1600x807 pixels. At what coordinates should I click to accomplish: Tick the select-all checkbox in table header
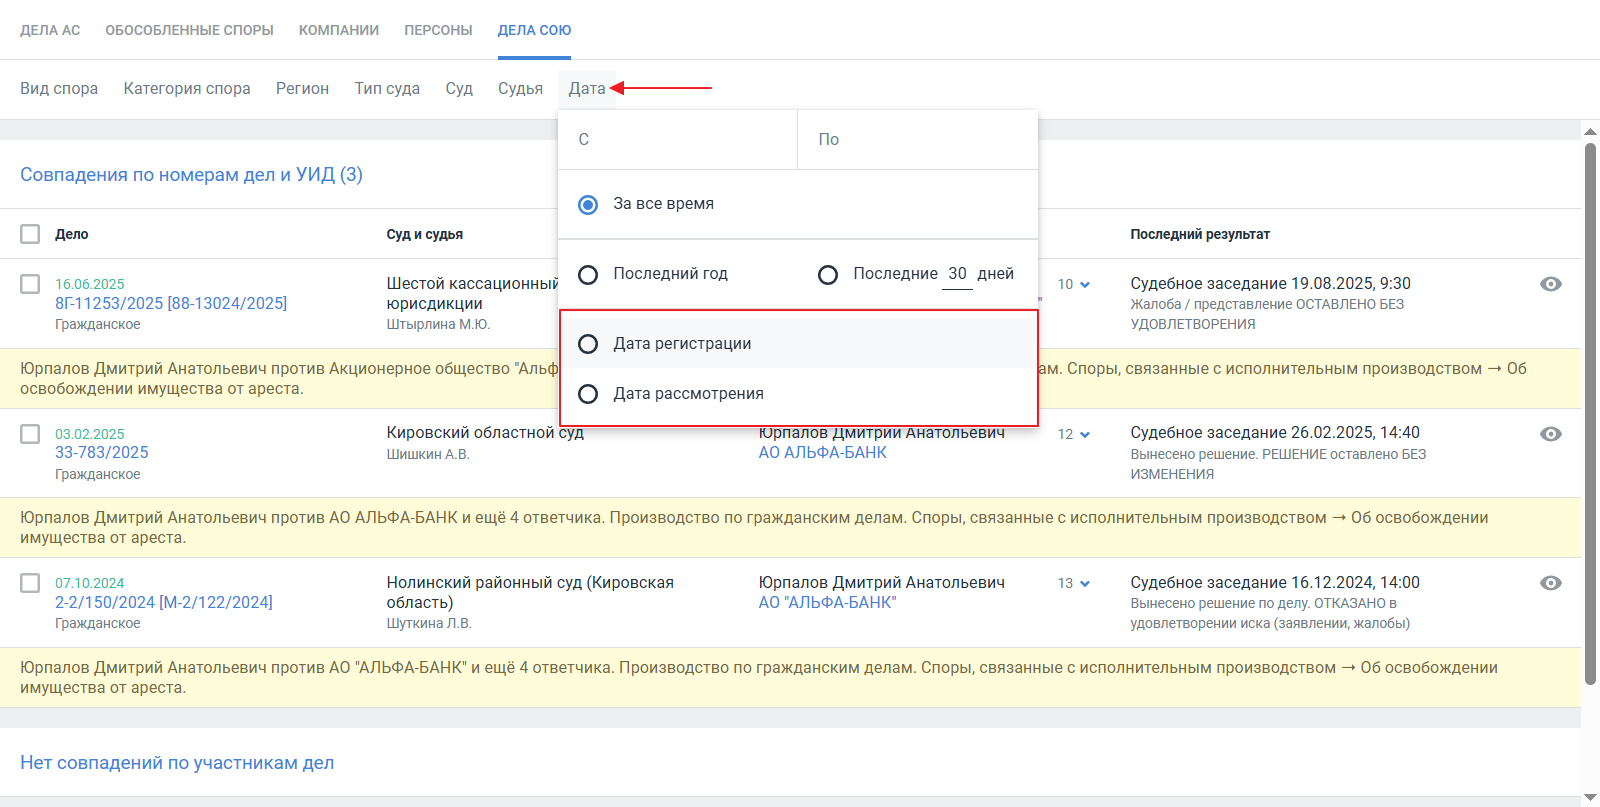30,234
